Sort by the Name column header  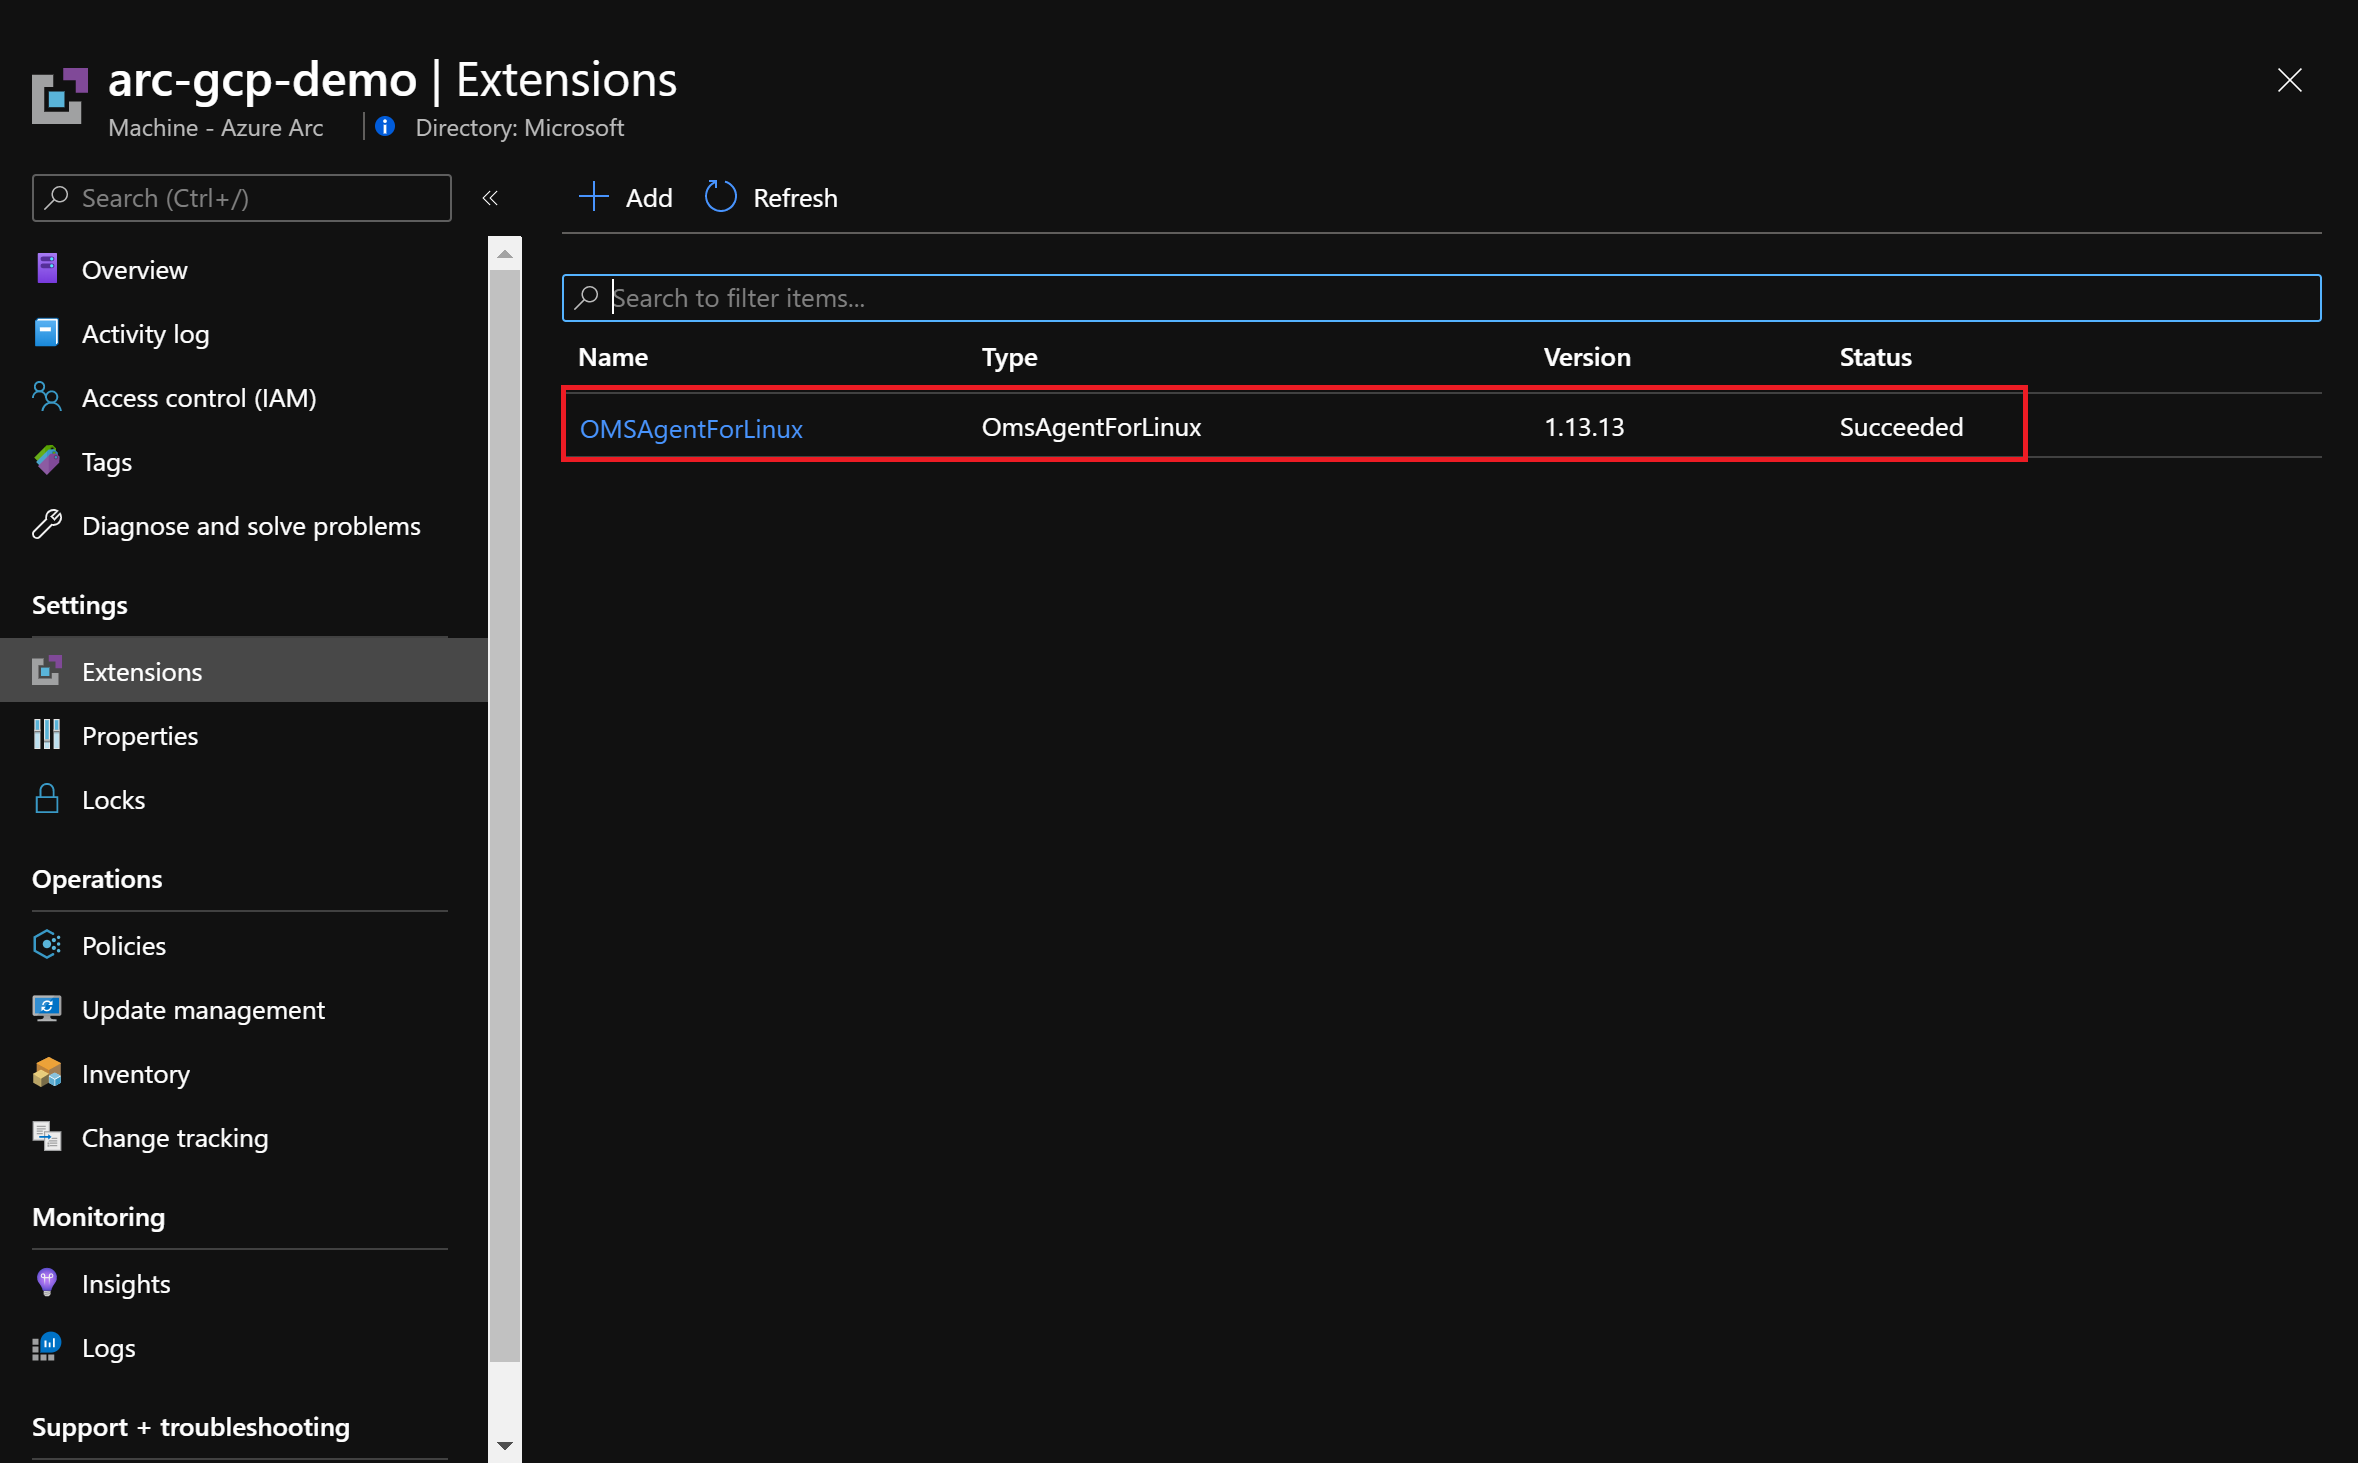613,357
